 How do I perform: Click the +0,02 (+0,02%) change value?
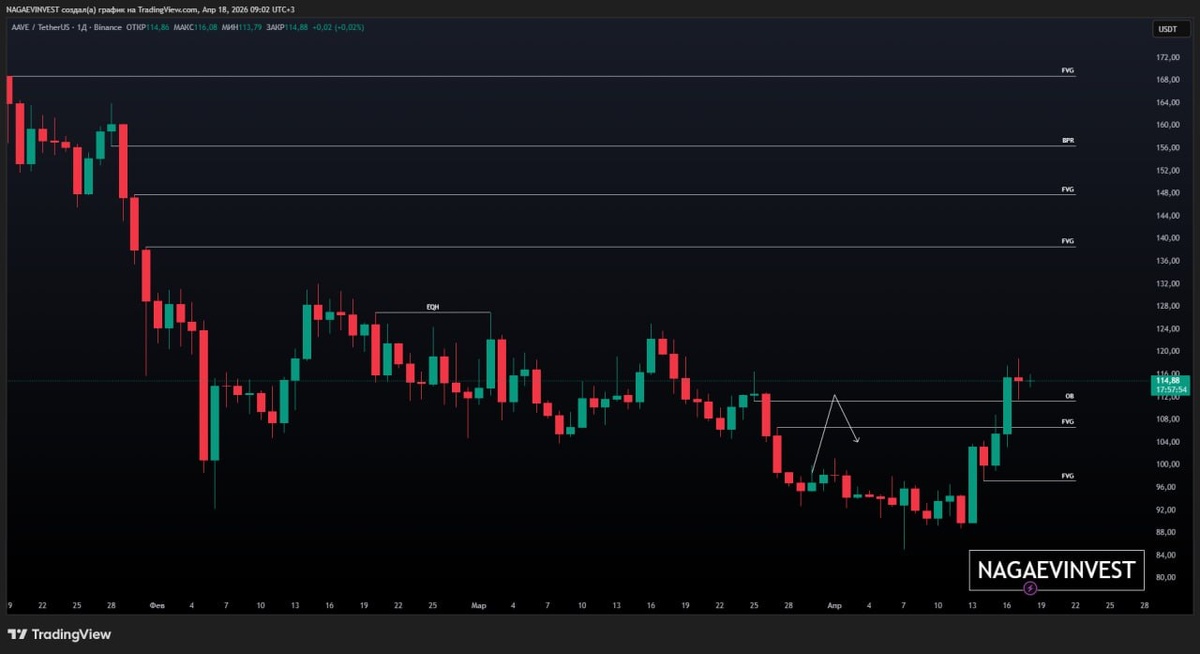pyautogui.click(x=338, y=27)
